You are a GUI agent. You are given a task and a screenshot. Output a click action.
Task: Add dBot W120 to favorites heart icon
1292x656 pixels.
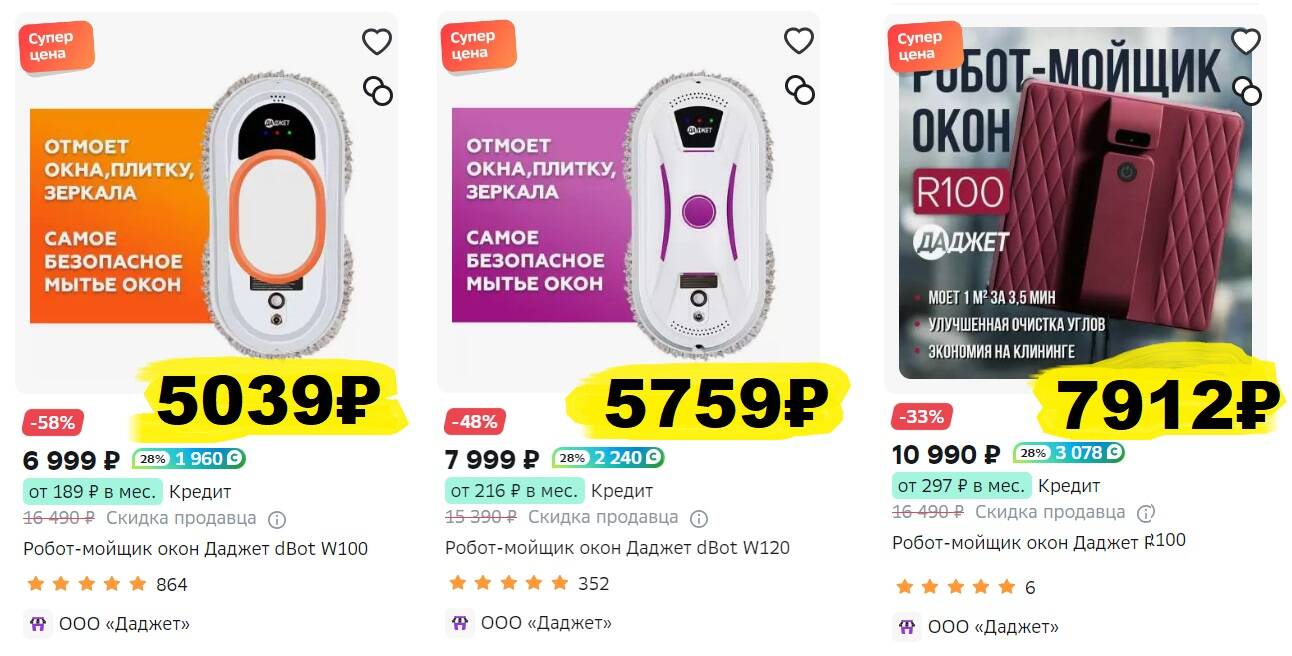click(798, 41)
